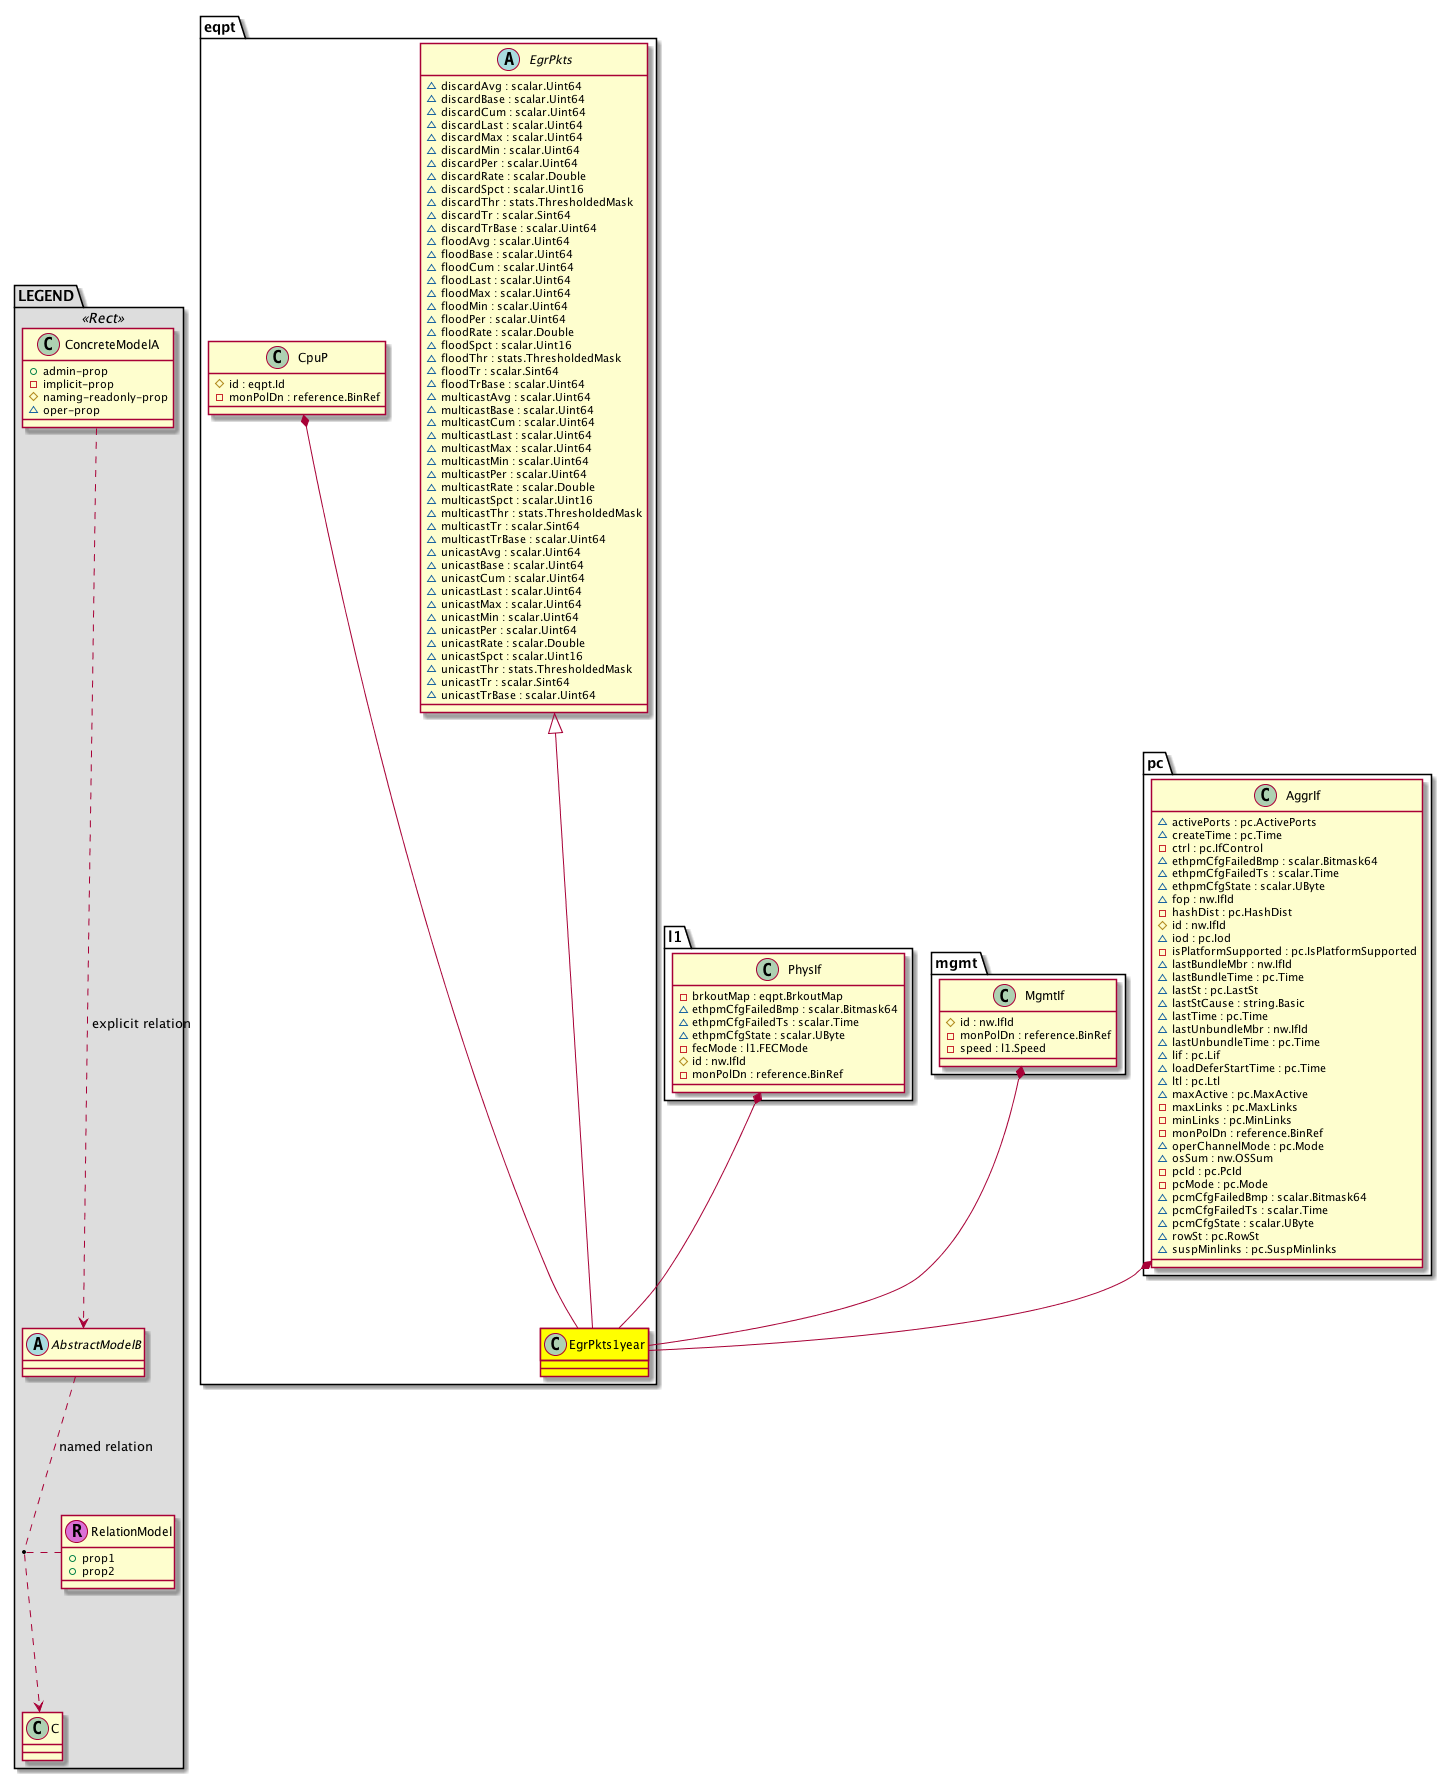Select the discardAvg property in EgrPkts

(x=510, y=87)
